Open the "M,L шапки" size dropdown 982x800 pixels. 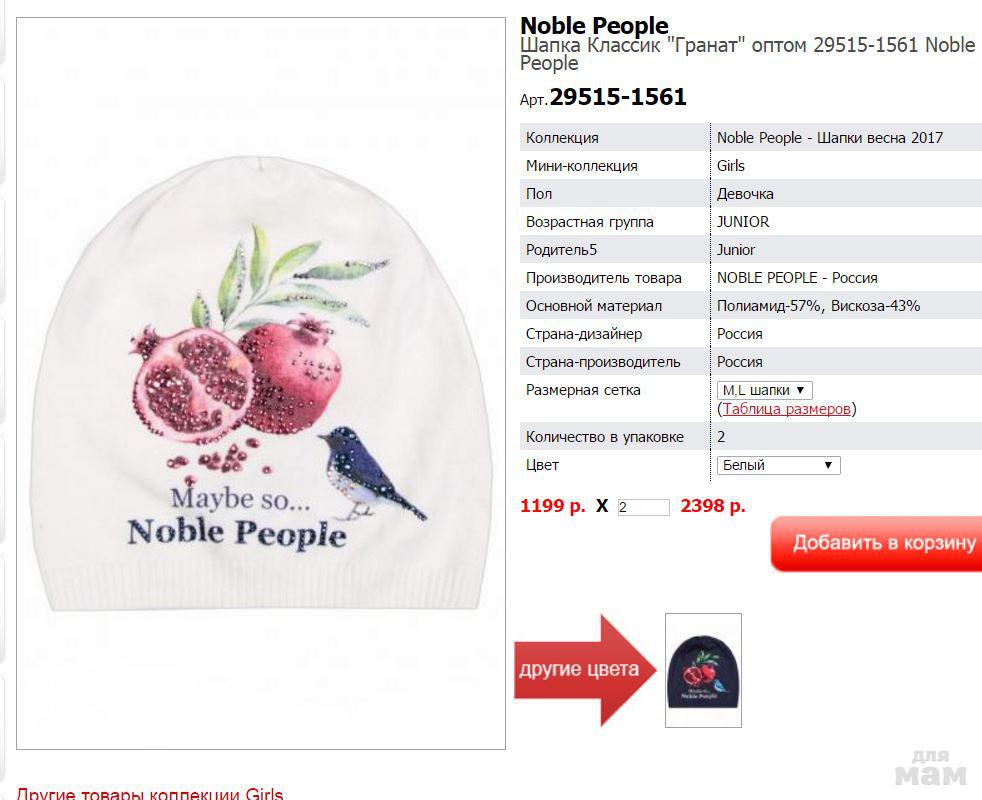click(764, 390)
